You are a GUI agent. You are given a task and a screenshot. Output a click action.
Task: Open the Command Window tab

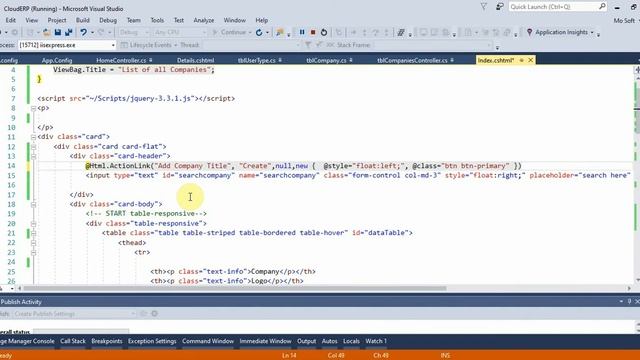point(208,341)
